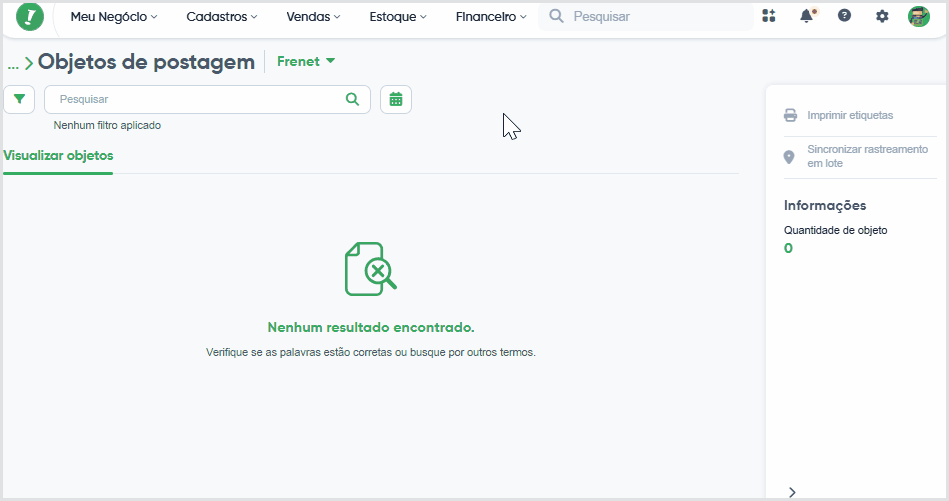This screenshot has height=501, width=949.
Task: Click the Verifique se as palavras hint text
Action: pos(371,352)
